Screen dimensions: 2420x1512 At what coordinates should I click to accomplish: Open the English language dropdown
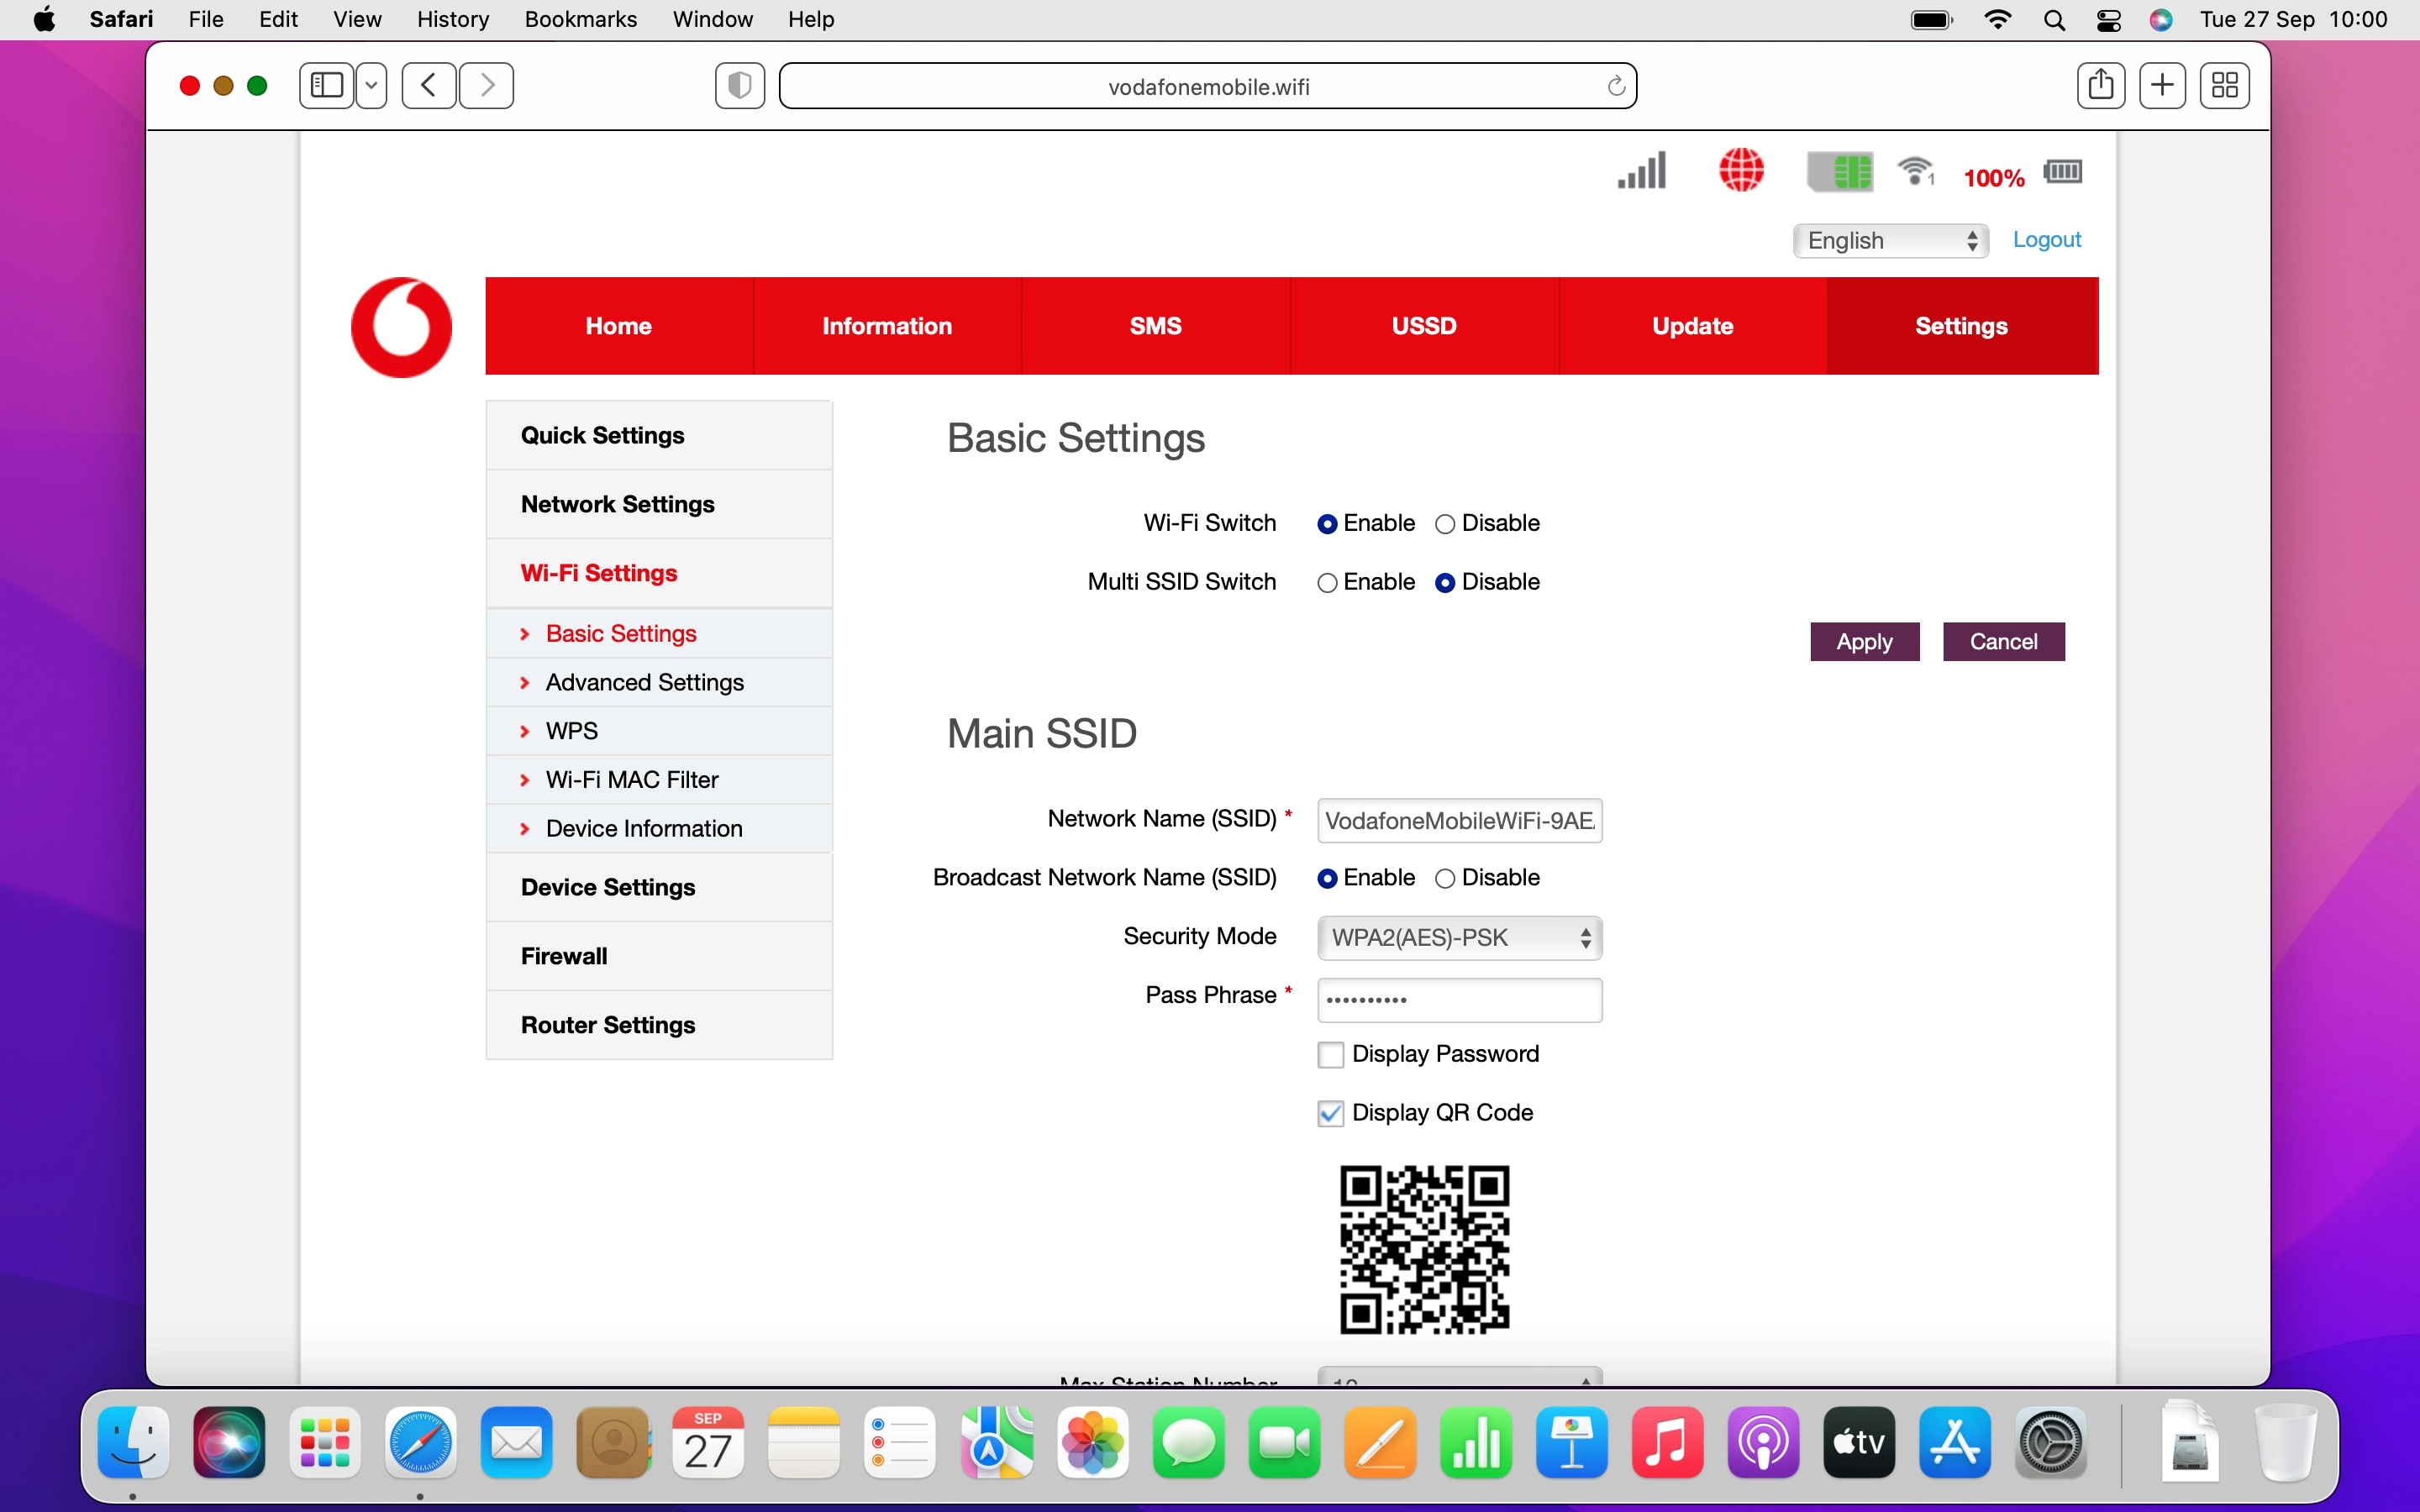coord(1890,241)
